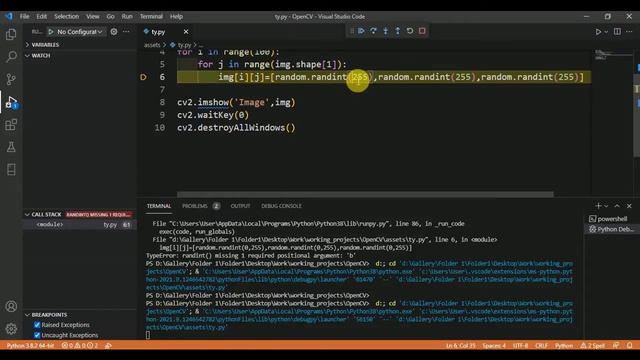
Task: Create a new terminal with plus icon
Action: click(x=598, y=206)
